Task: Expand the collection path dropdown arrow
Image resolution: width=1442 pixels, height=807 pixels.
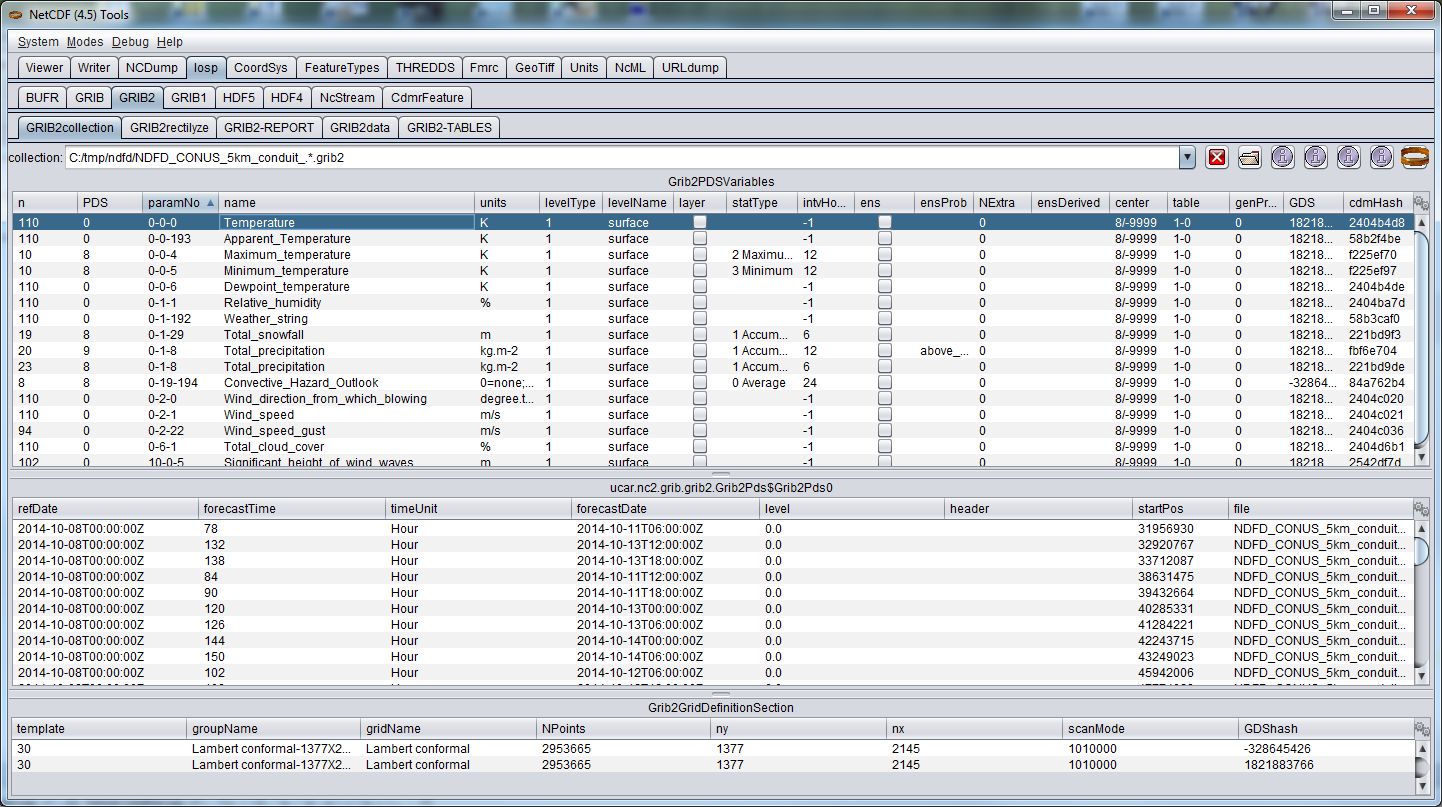Action: (1187, 157)
